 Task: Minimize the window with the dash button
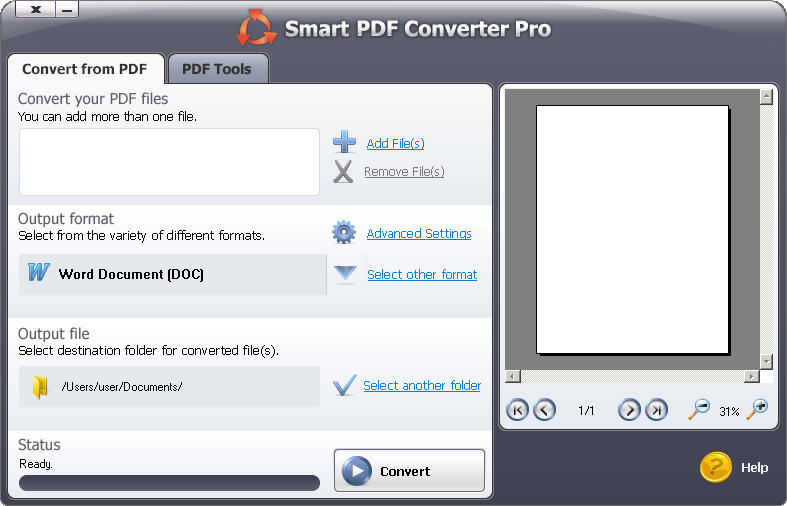tap(67, 9)
